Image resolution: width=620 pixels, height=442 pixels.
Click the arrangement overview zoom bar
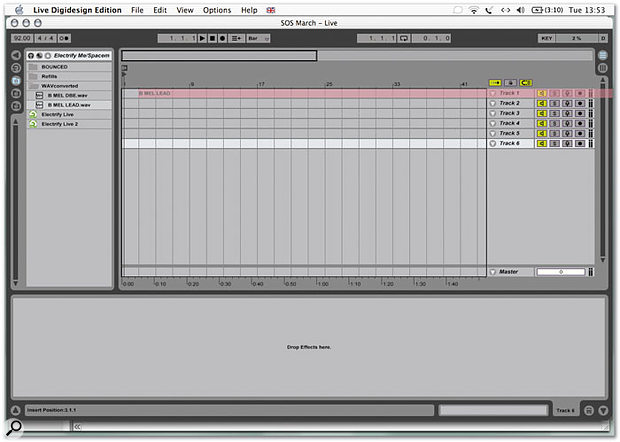tap(219, 55)
